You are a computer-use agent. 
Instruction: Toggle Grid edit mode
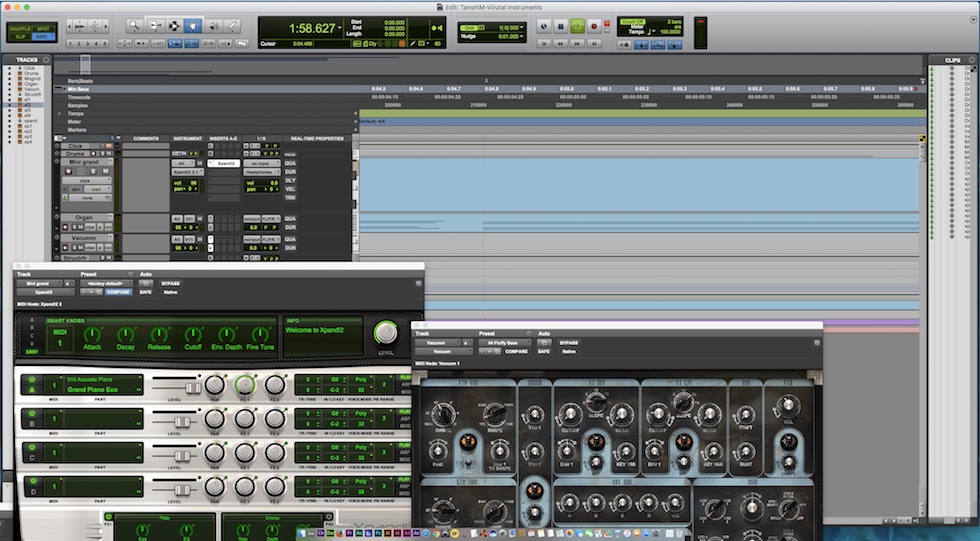(43, 36)
